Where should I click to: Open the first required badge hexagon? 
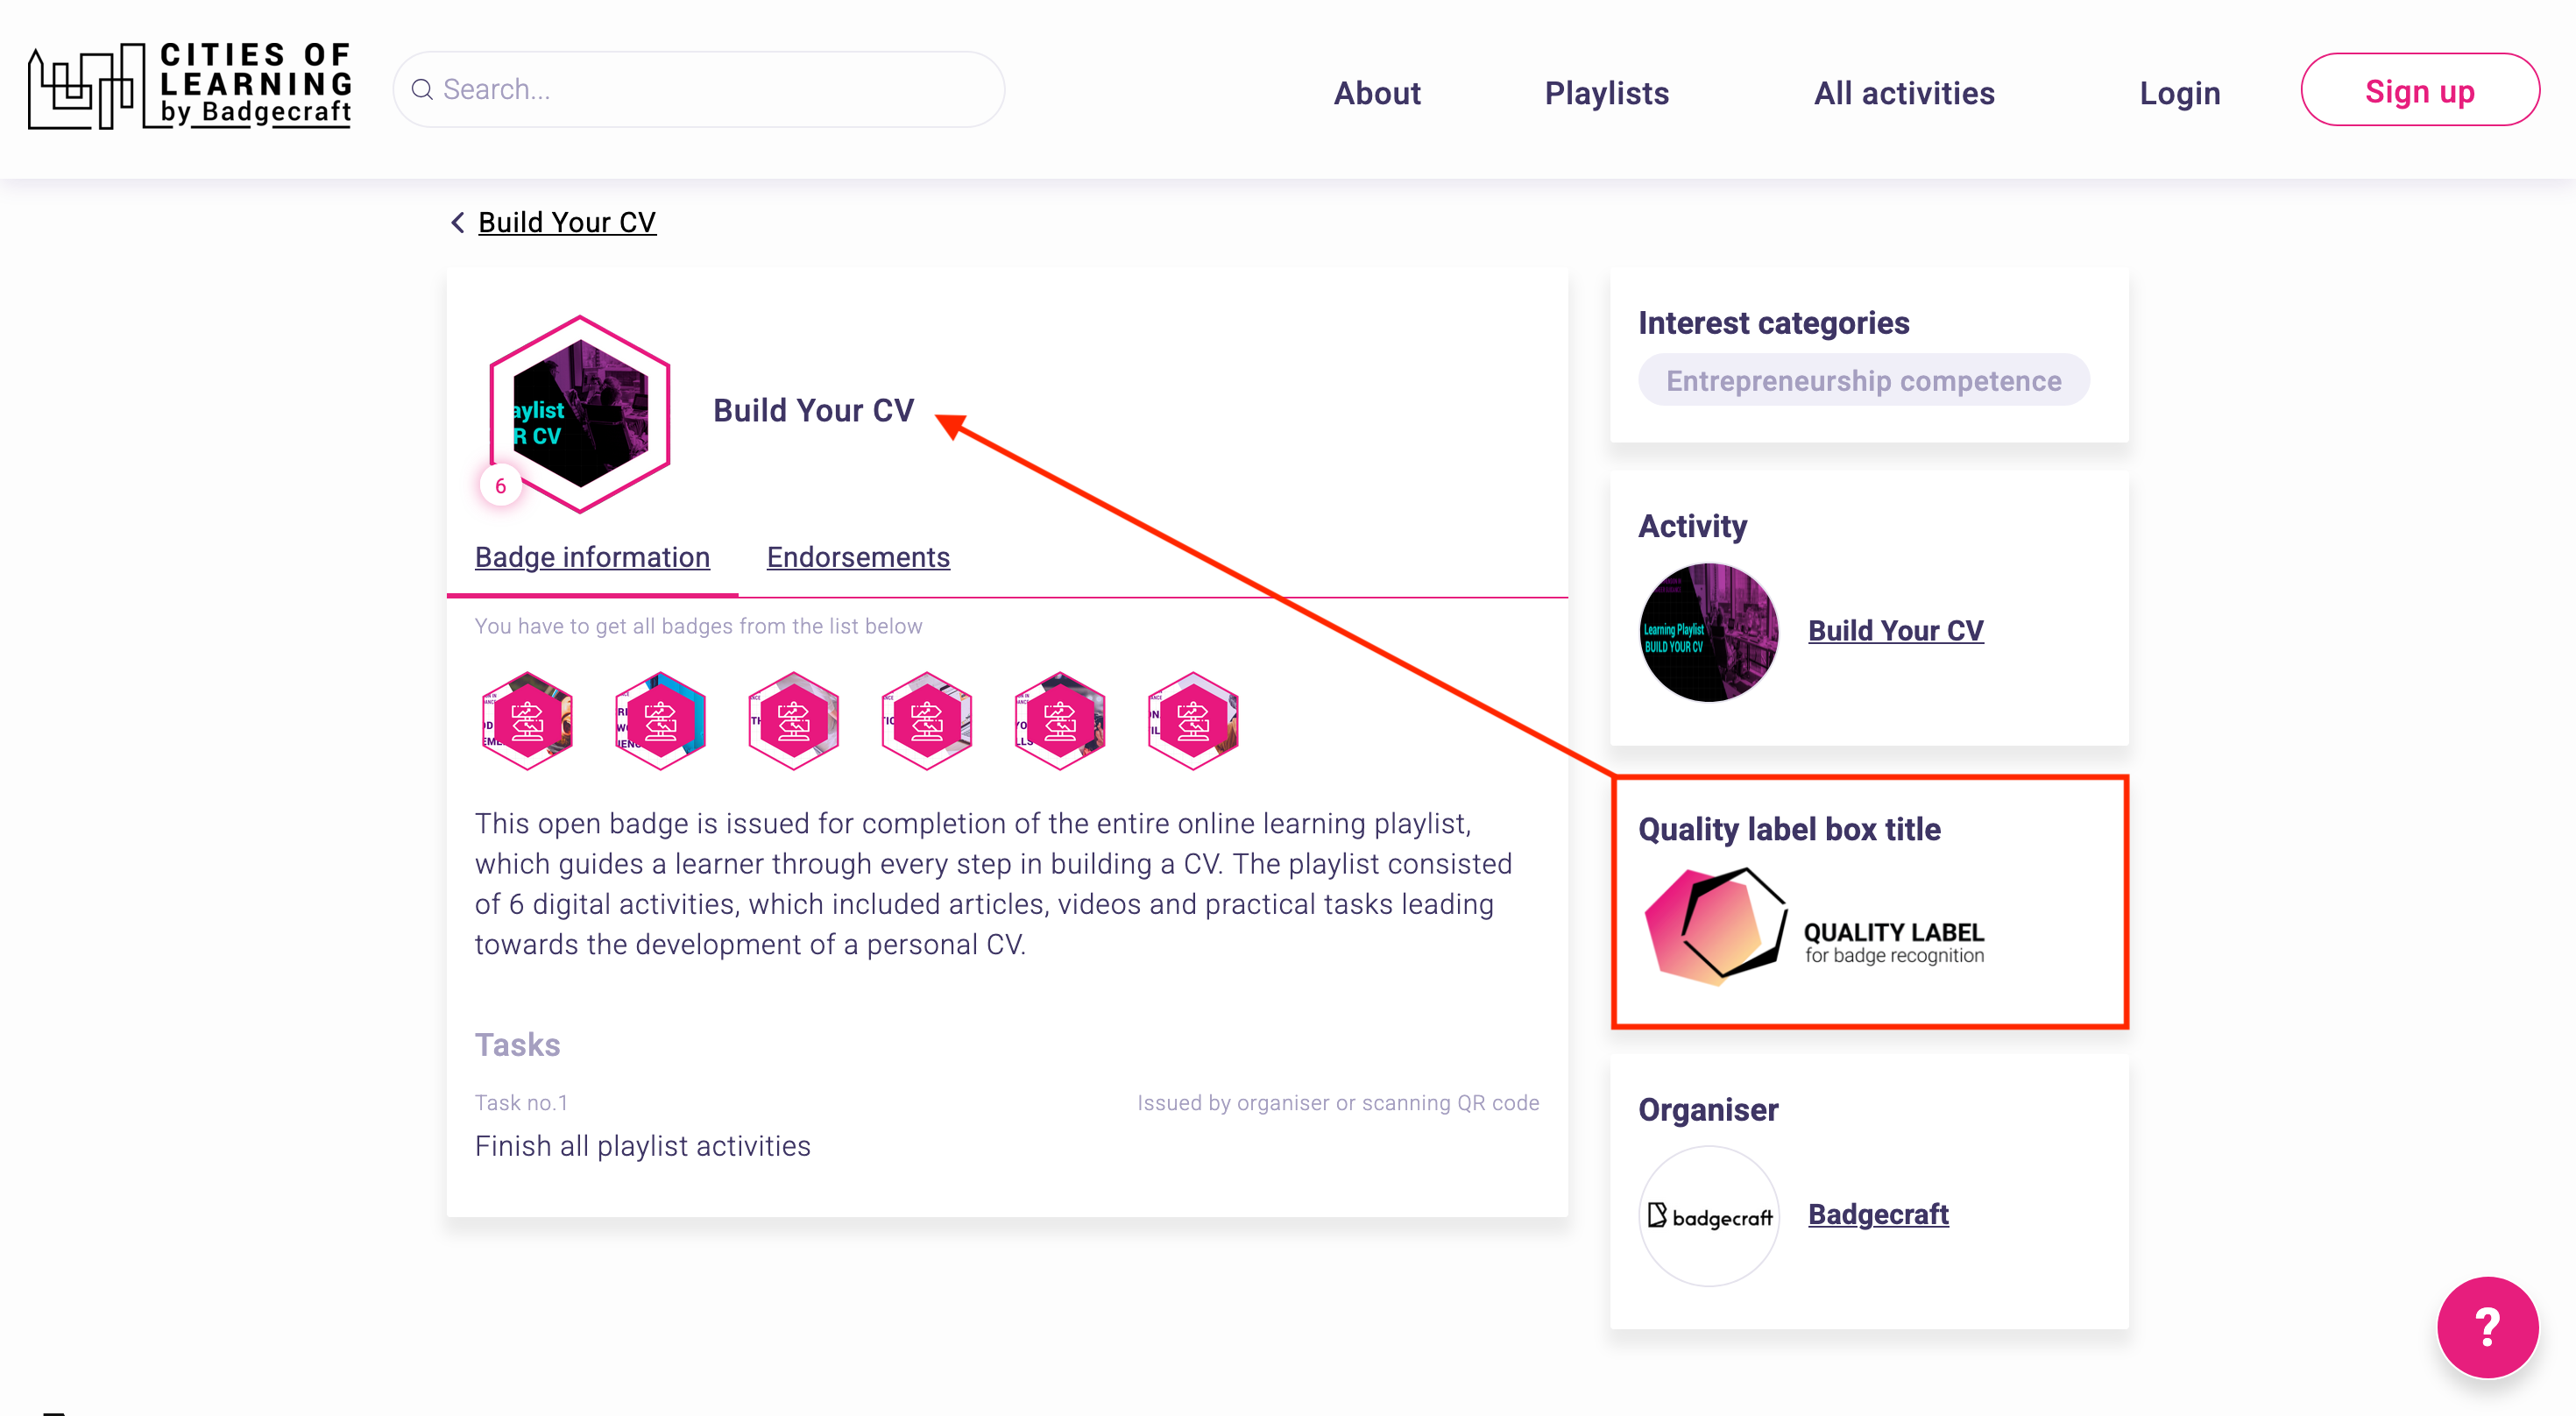(527, 720)
